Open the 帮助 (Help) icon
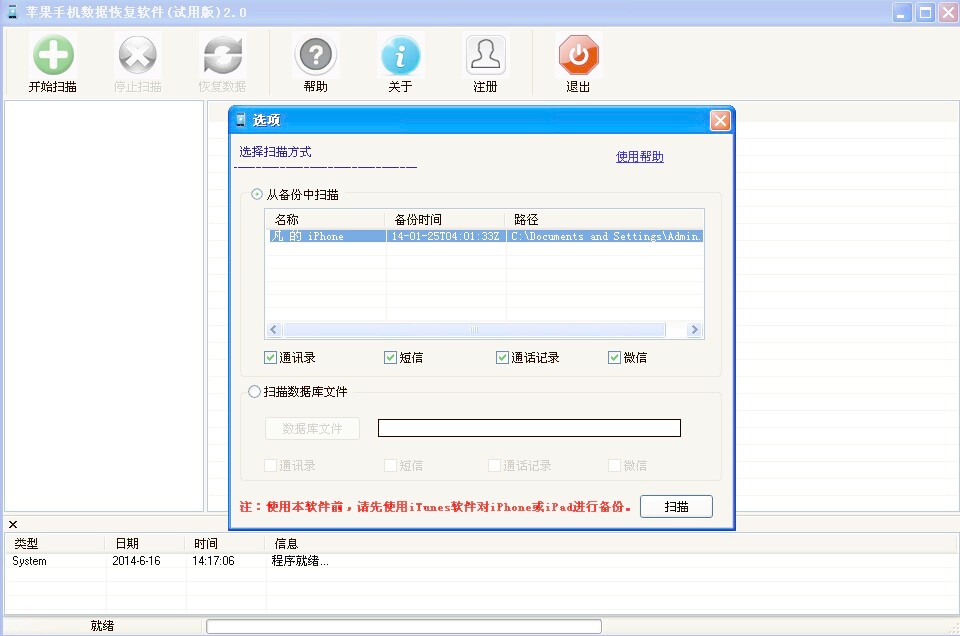 pos(316,54)
